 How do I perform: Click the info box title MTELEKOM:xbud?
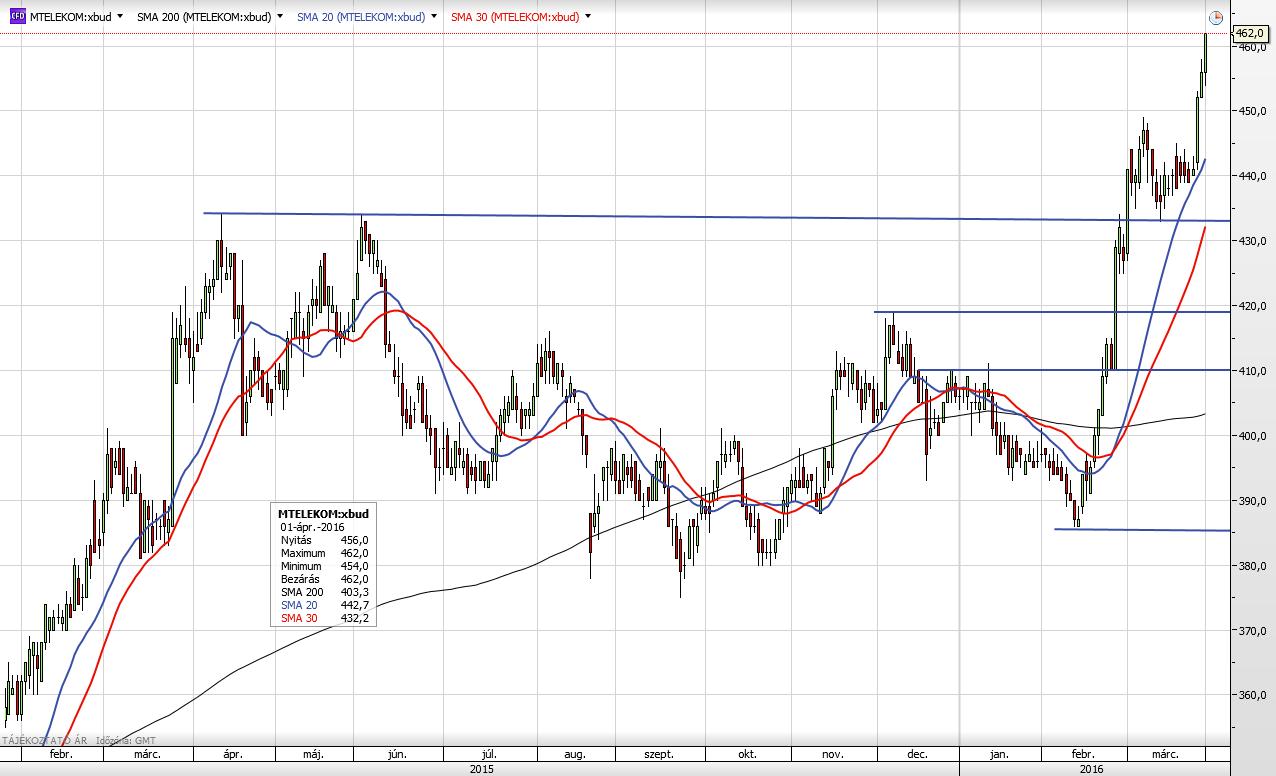(323, 513)
